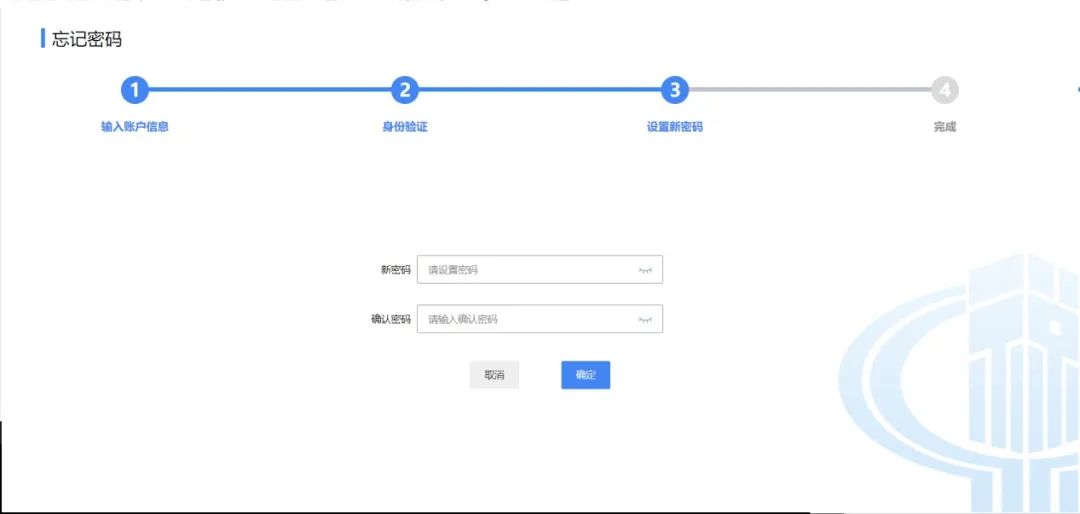Click the 忘记密码 page heading
1080x514 pixels.
coord(87,39)
